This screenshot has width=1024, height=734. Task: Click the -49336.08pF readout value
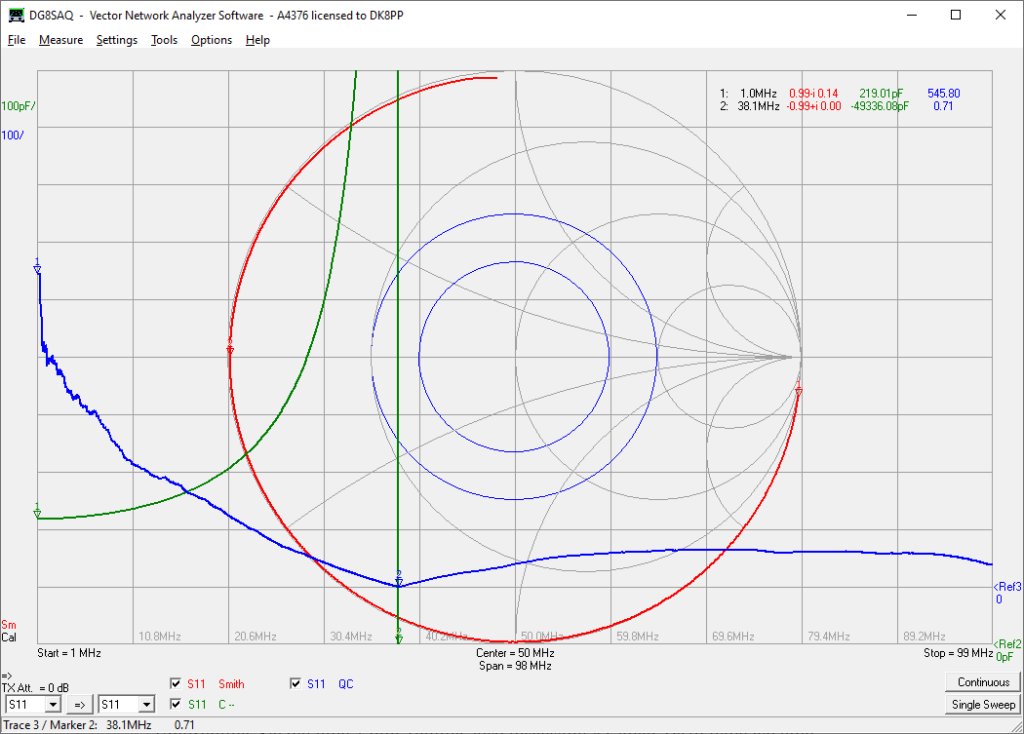point(880,106)
